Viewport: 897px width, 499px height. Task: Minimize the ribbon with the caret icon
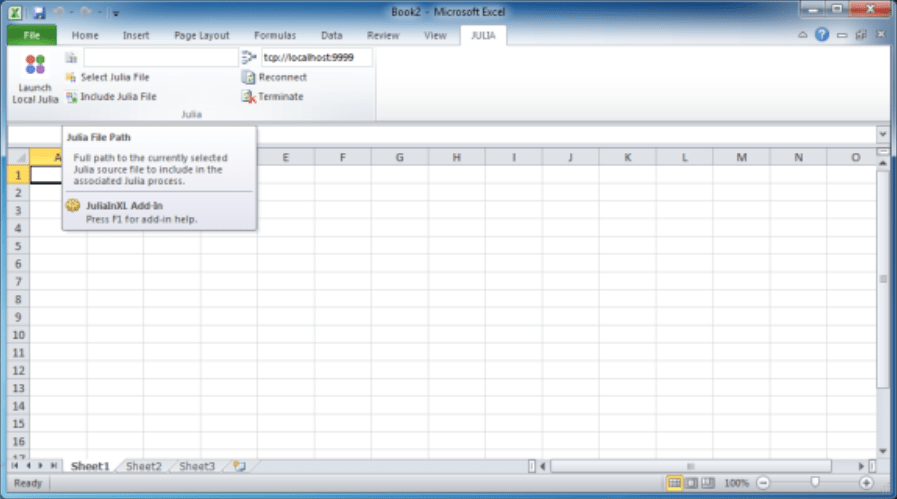tap(803, 35)
